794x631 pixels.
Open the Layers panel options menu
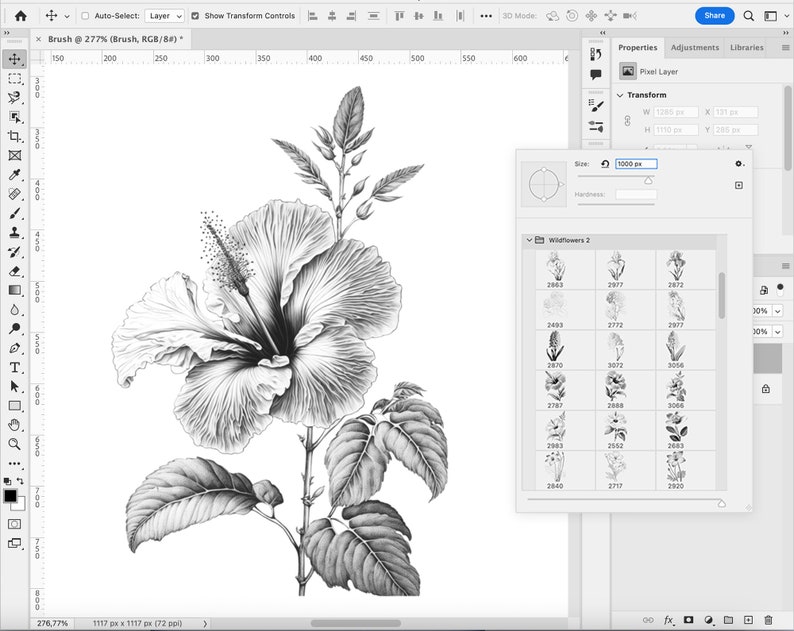[x=785, y=266]
